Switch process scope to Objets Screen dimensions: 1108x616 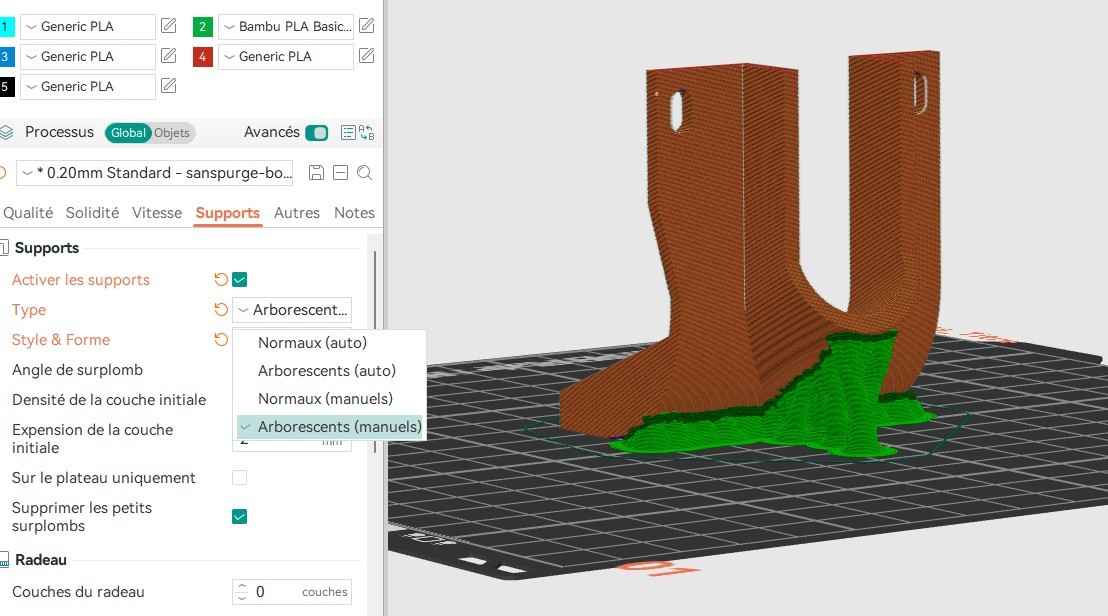pyautogui.click(x=173, y=133)
